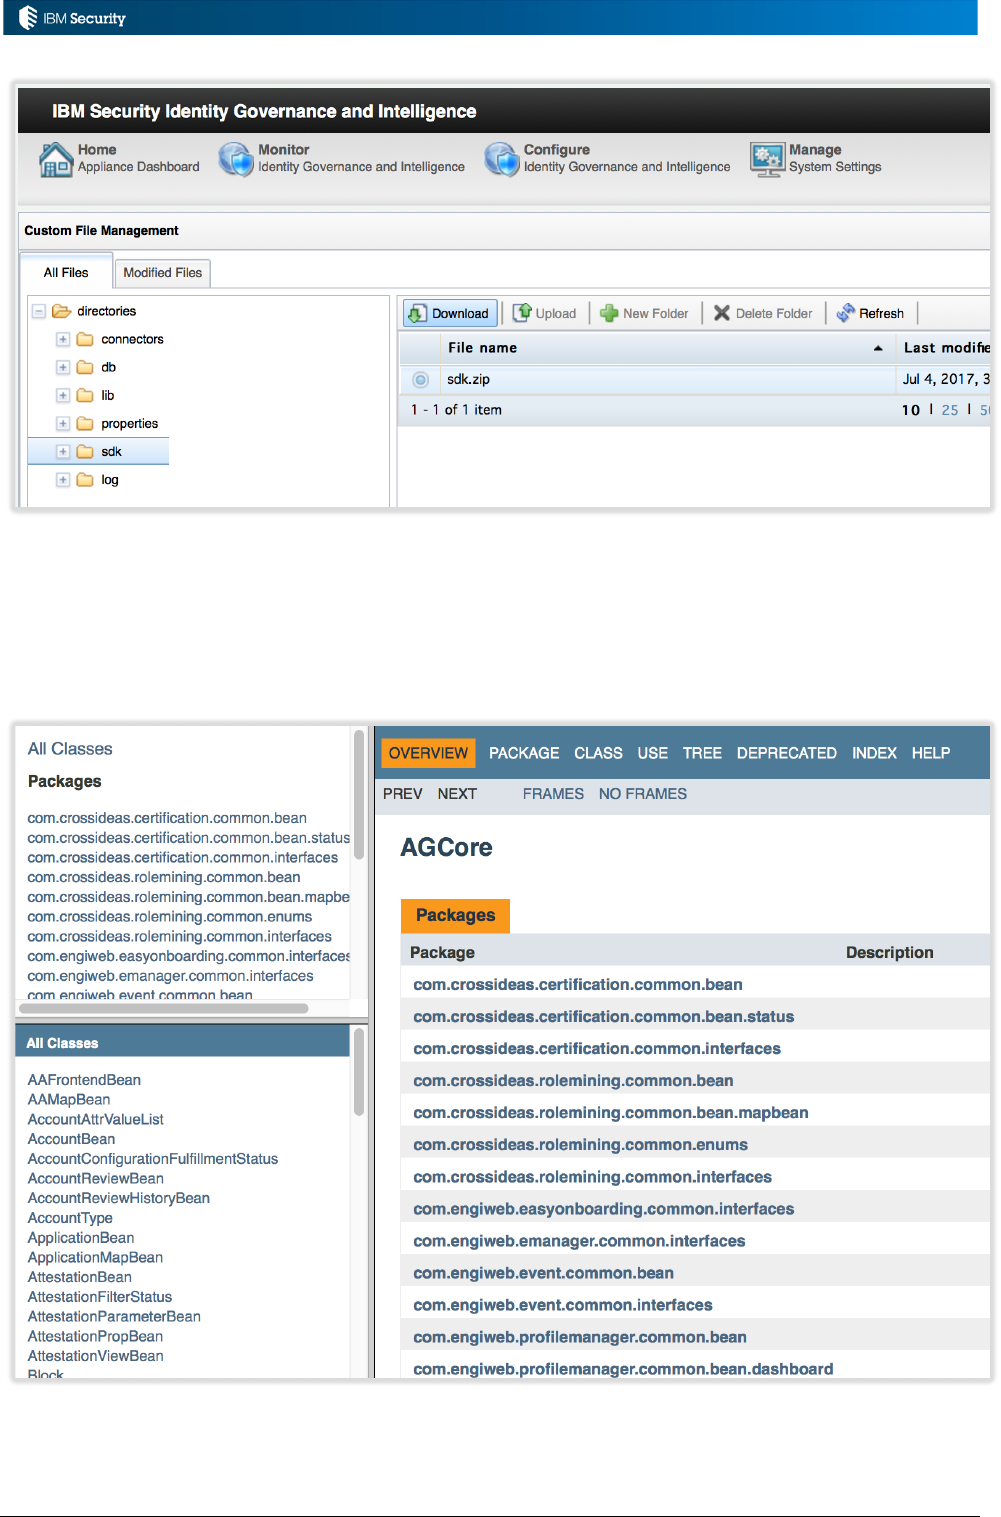Open the AccountConfigurationFulfillmentStatus class
The image size is (1001, 1517).
(153, 1159)
